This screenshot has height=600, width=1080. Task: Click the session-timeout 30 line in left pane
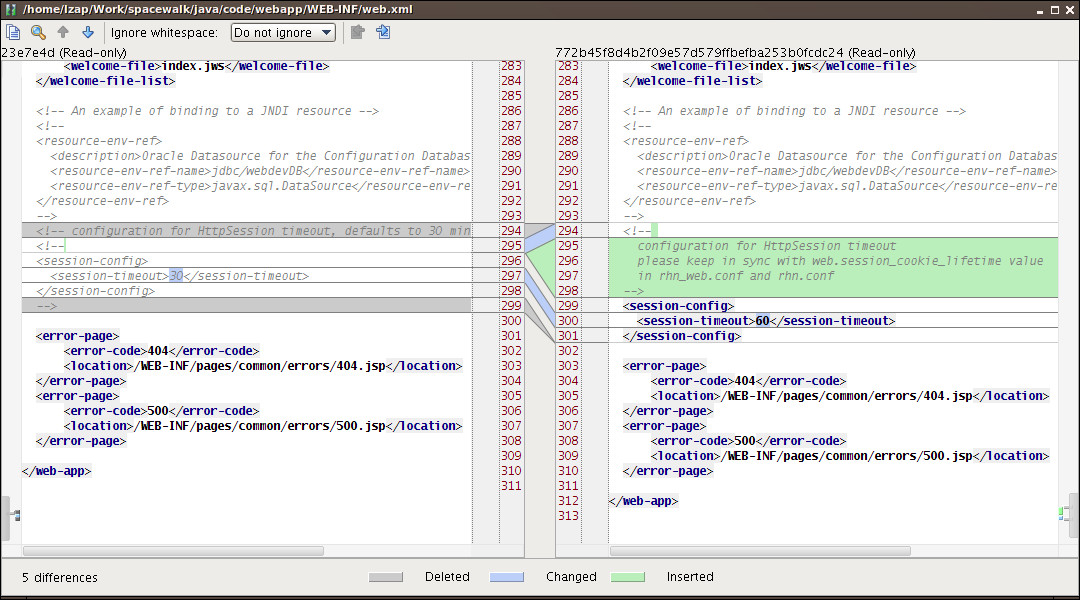[x=180, y=276]
